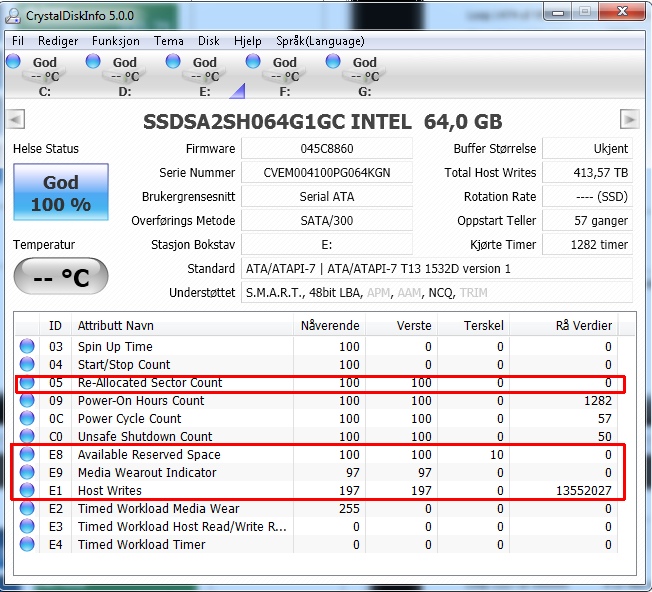Click the Firmware value 045C8860
This screenshot has height=592, width=652.
[327, 148]
